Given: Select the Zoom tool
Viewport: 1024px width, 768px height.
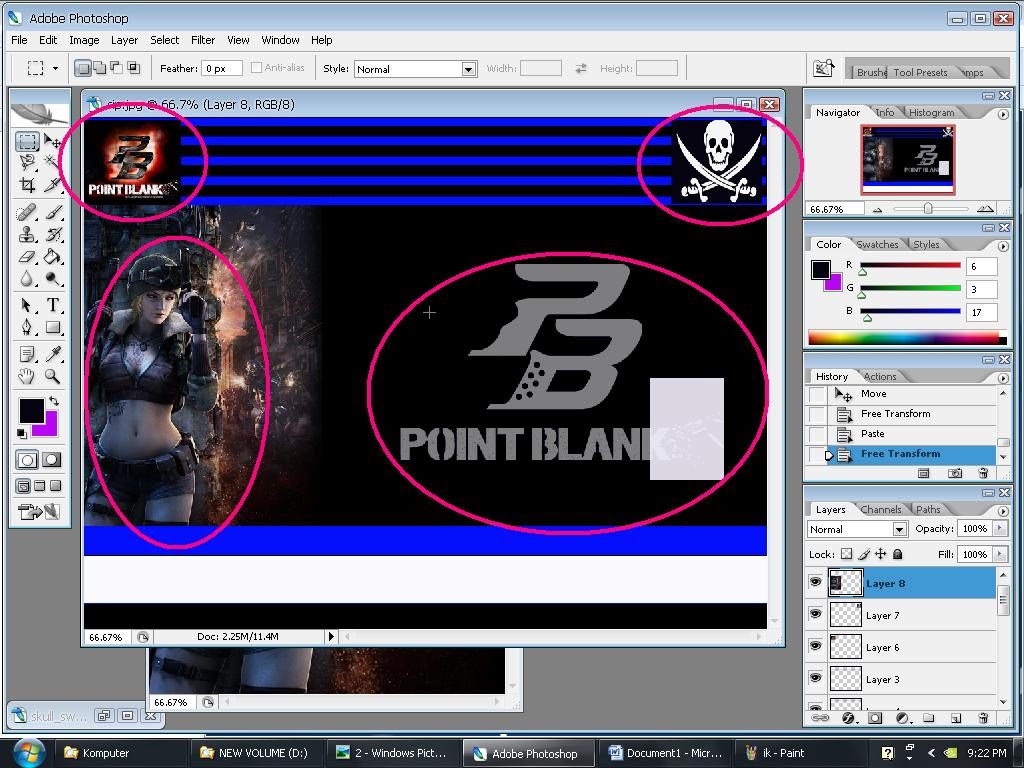Looking at the screenshot, I should point(52,376).
